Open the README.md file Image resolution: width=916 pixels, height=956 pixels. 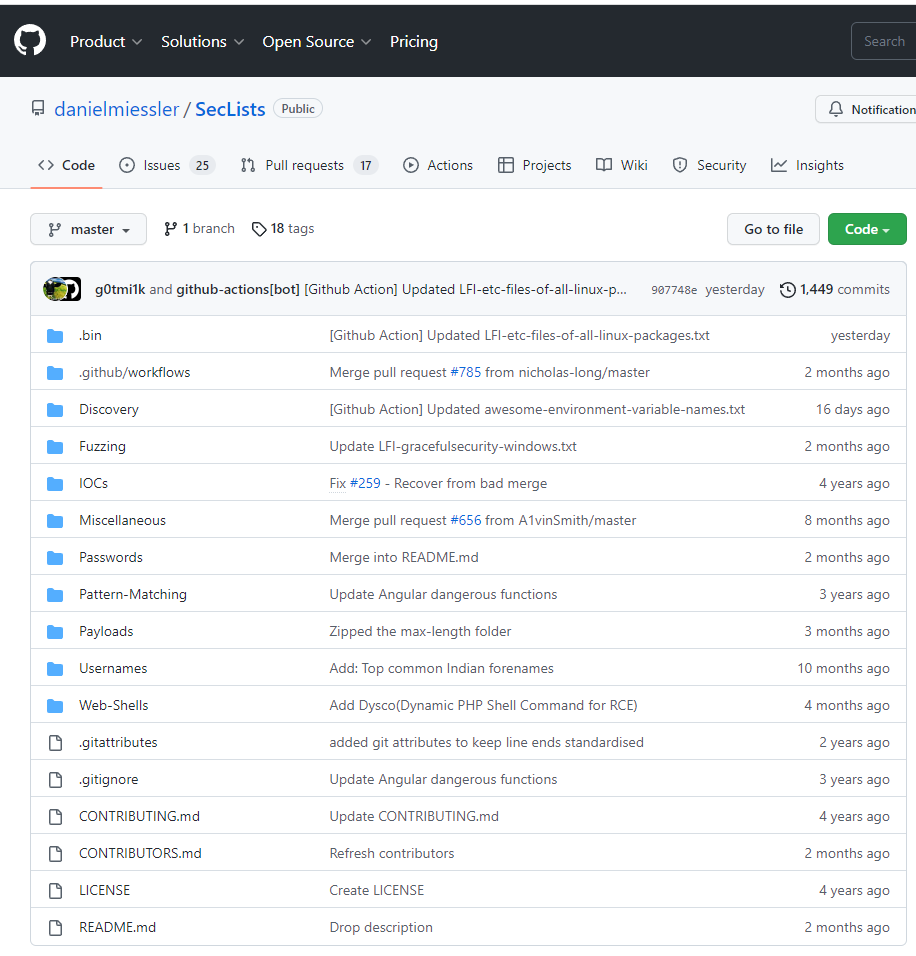(x=117, y=928)
